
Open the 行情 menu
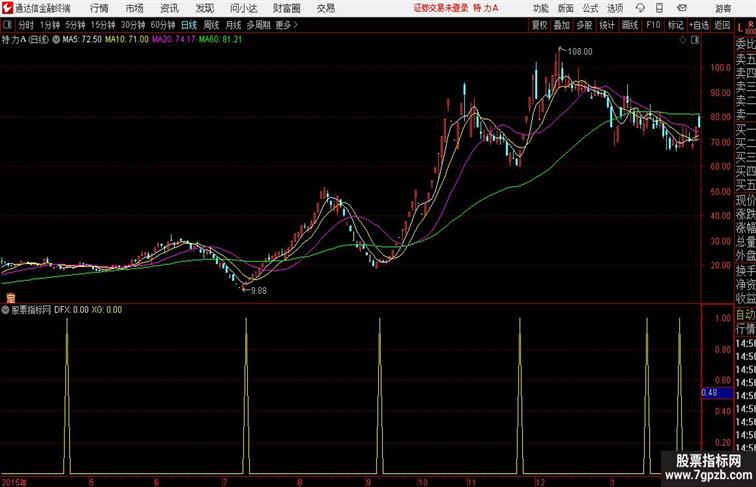pyautogui.click(x=99, y=8)
